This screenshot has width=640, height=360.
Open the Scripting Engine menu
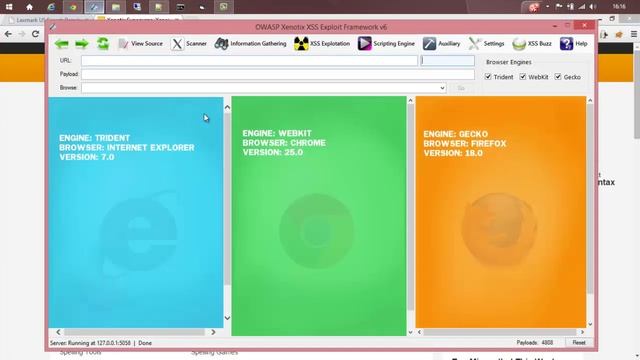coord(386,43)
